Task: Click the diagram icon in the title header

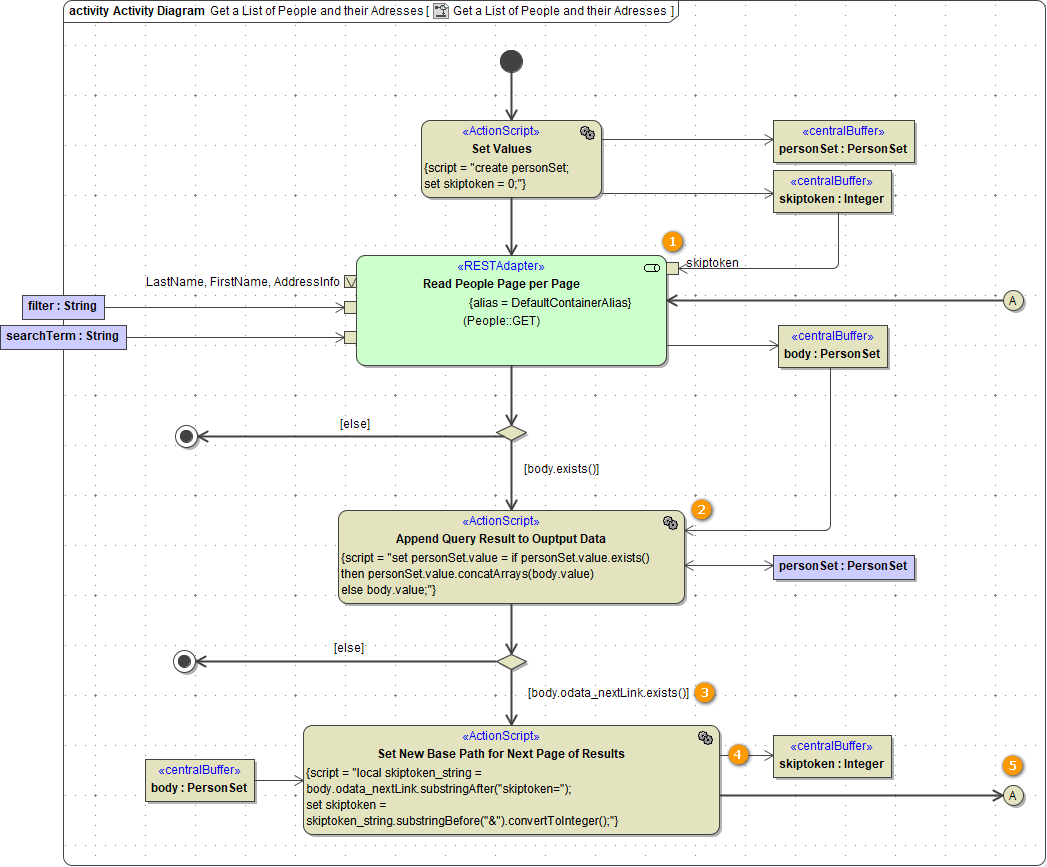Action: coord(440,11)
